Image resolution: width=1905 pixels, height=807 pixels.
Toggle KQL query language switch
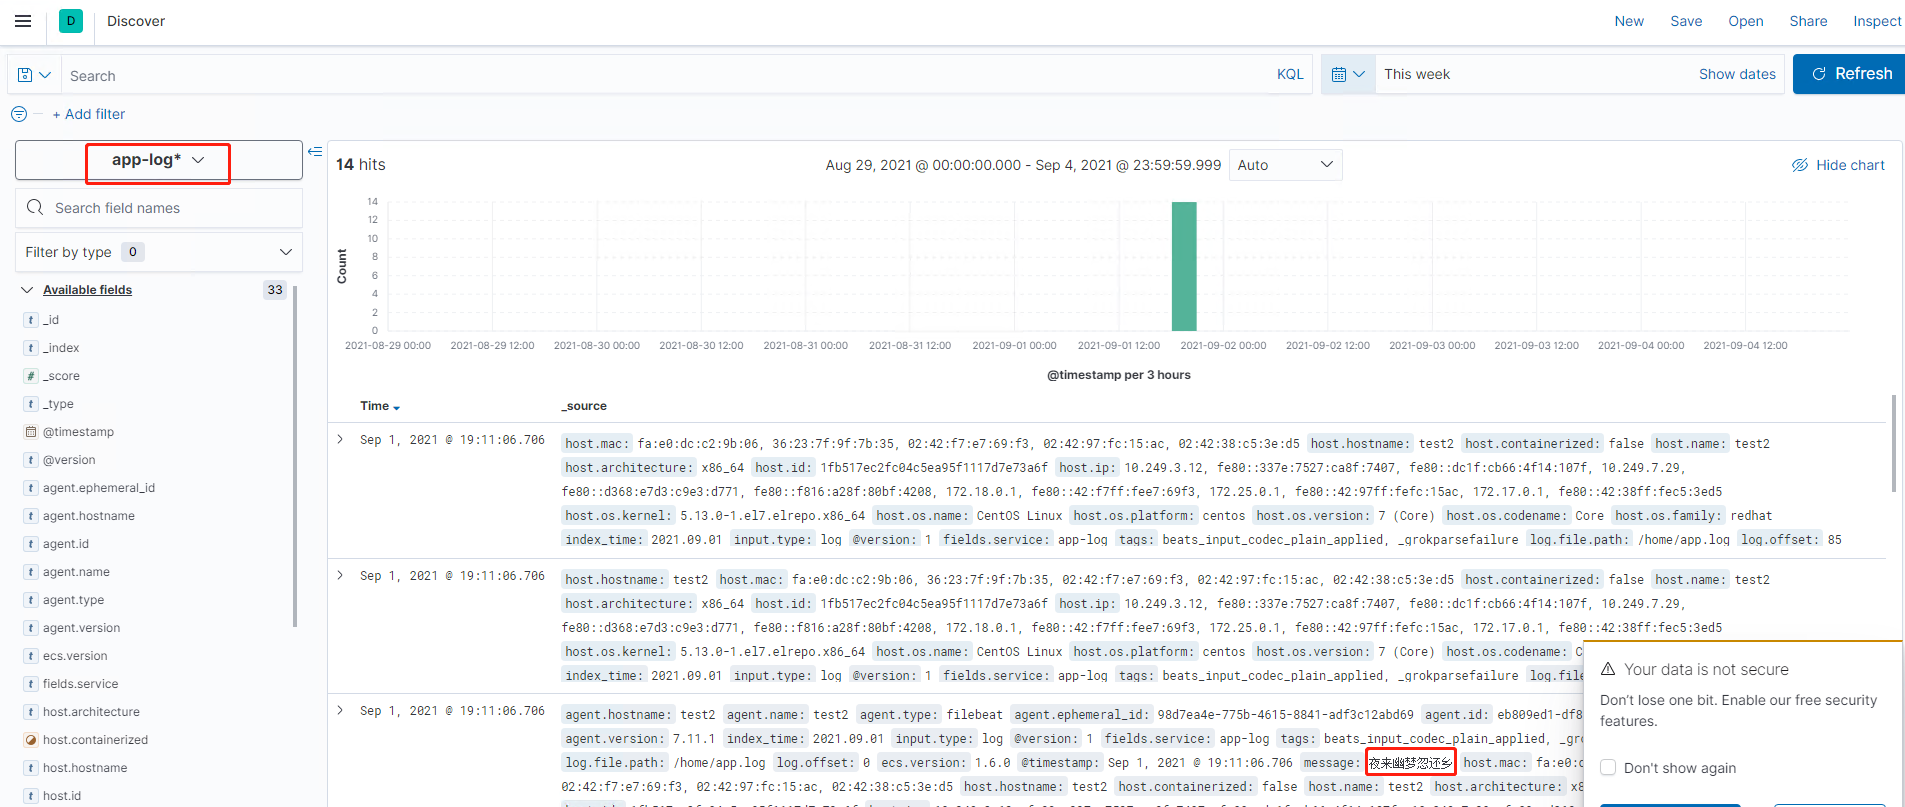pos(1290,74)
